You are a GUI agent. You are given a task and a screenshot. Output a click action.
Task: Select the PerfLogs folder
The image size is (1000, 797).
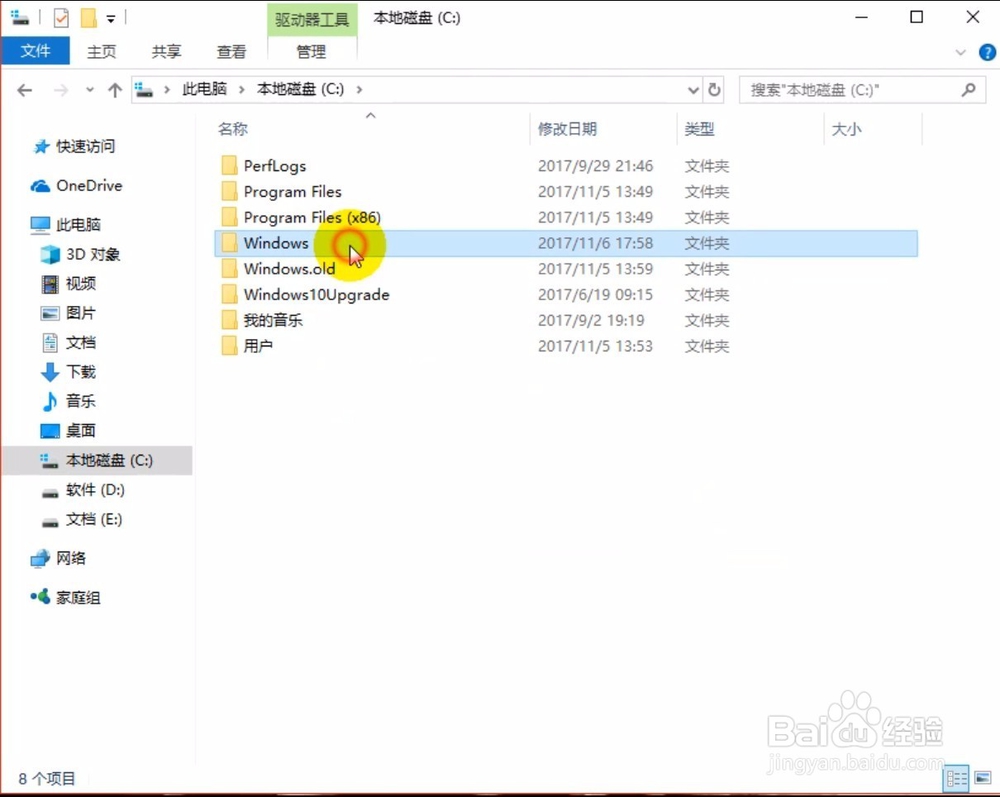274,166
